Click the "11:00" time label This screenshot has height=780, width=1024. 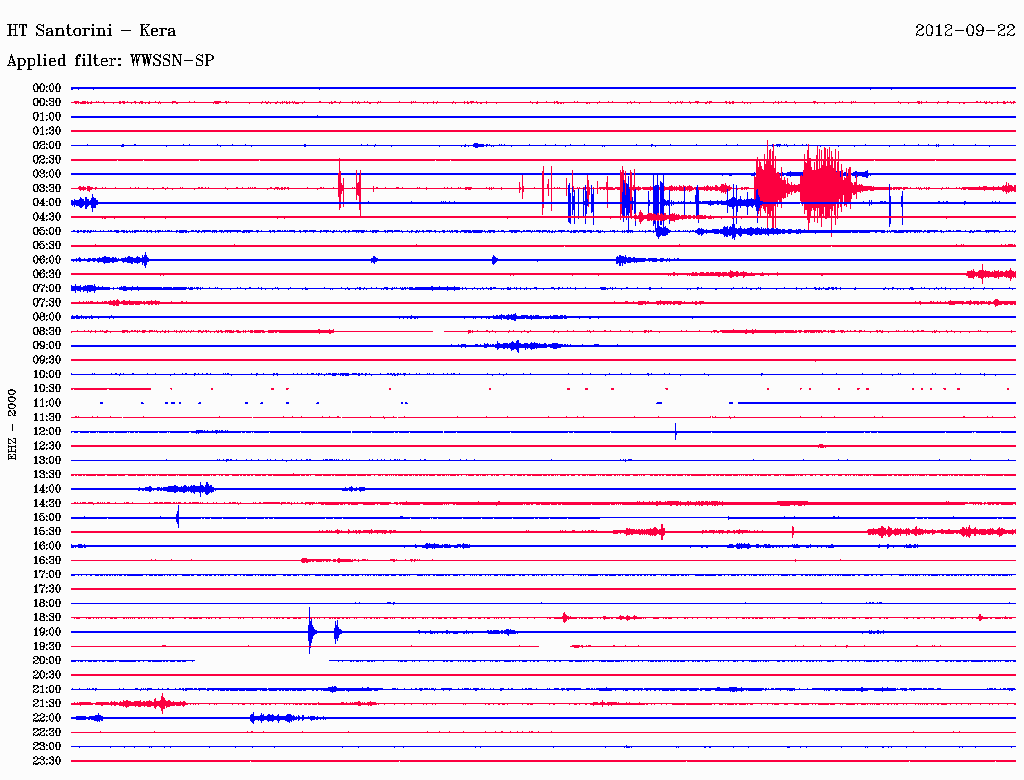tap(47, 403)
